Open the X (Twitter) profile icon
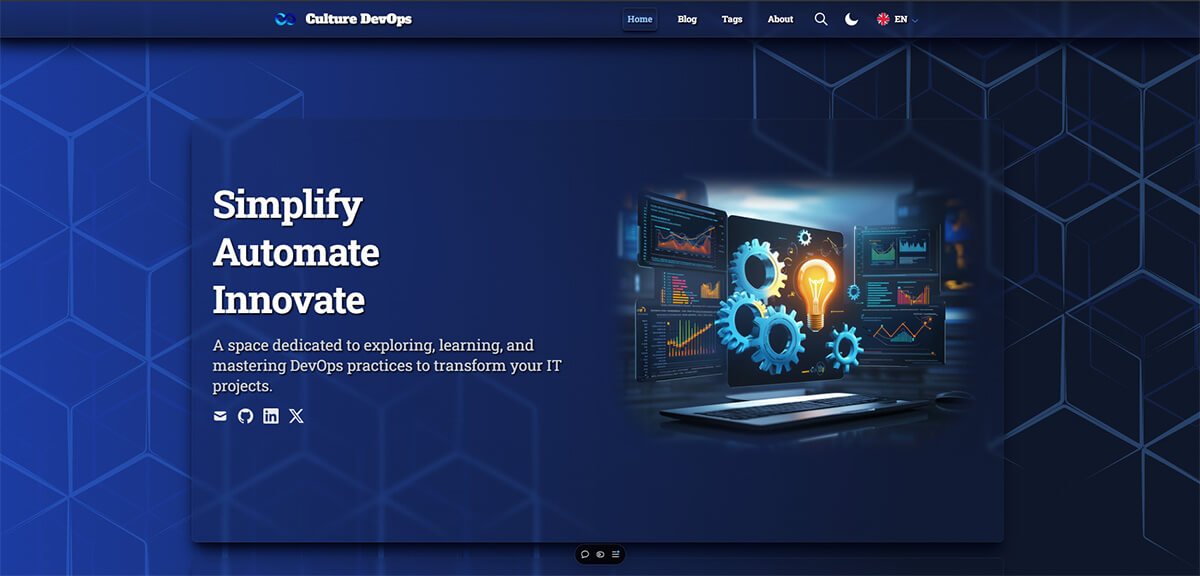Image resolution: width=1200 pixels, height=576 pixels. (x=296, y=416)
